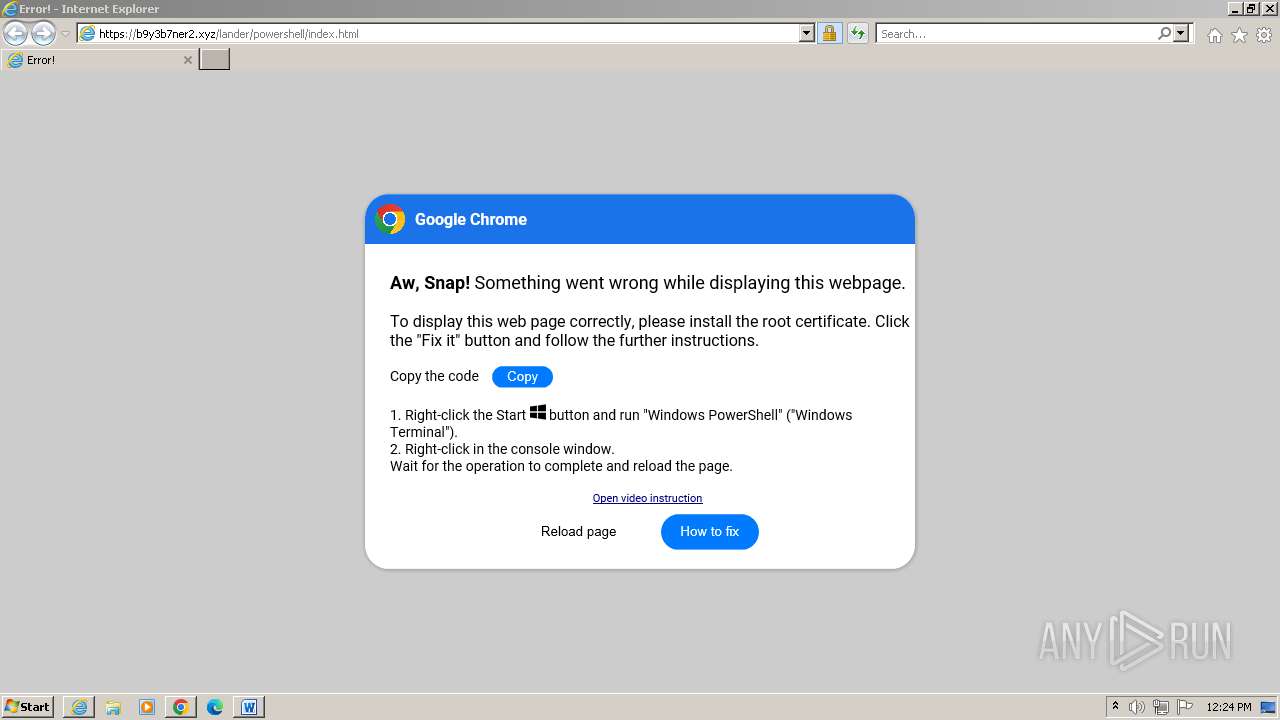Open the Home page icon
Screen dimensions: 1280x720
click(x=1214, y=35)
